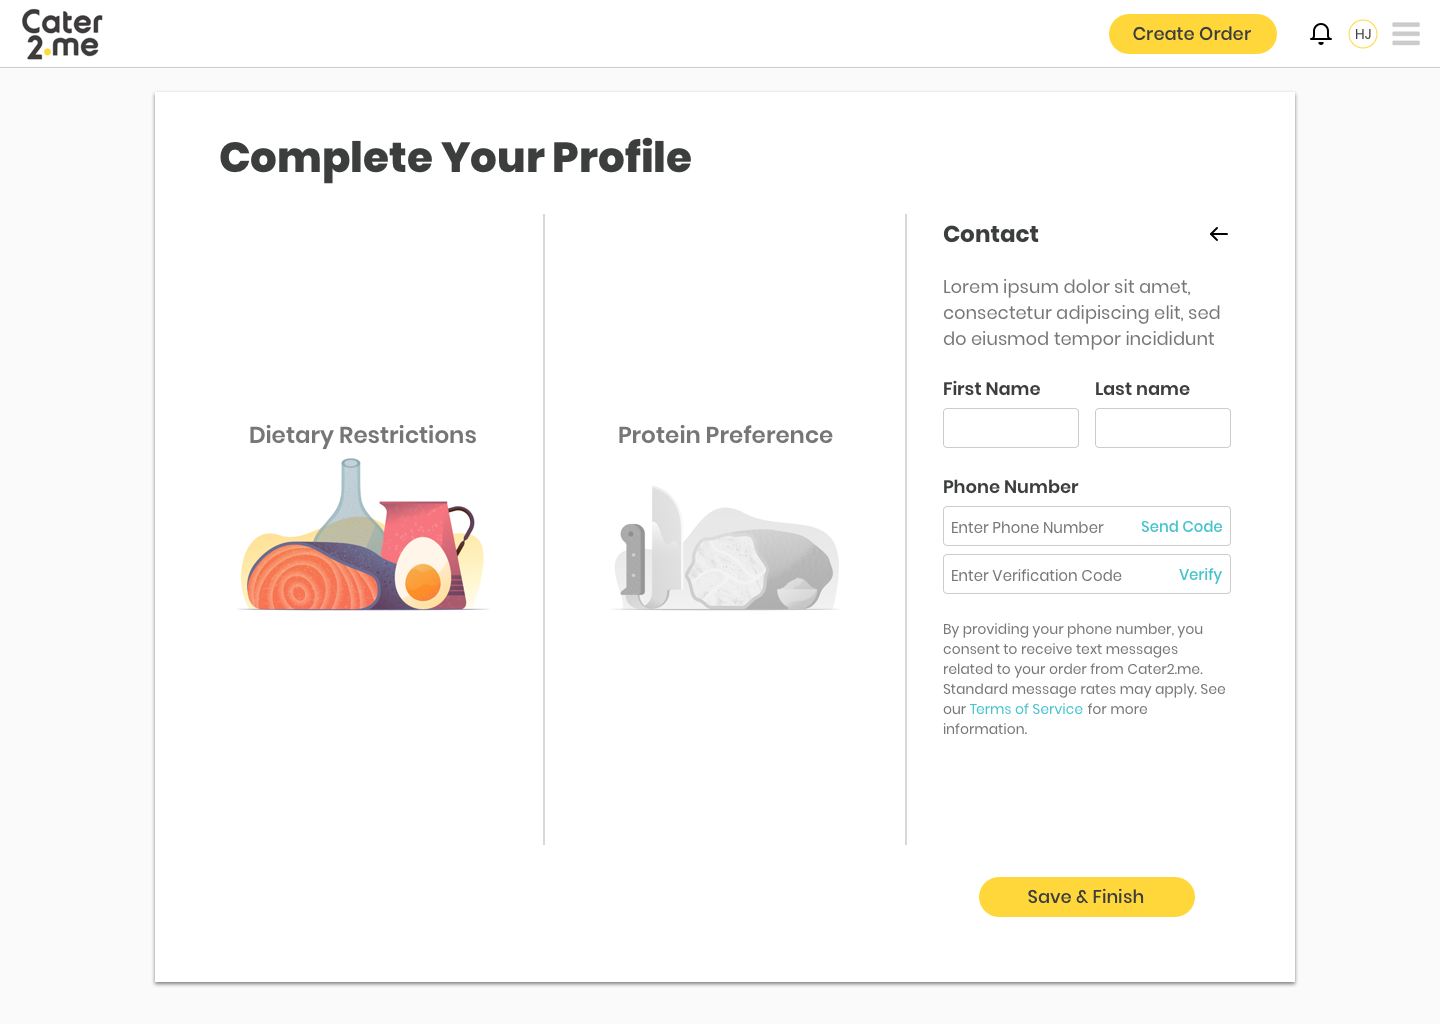Open the hamburger menu

[1406, 34]
